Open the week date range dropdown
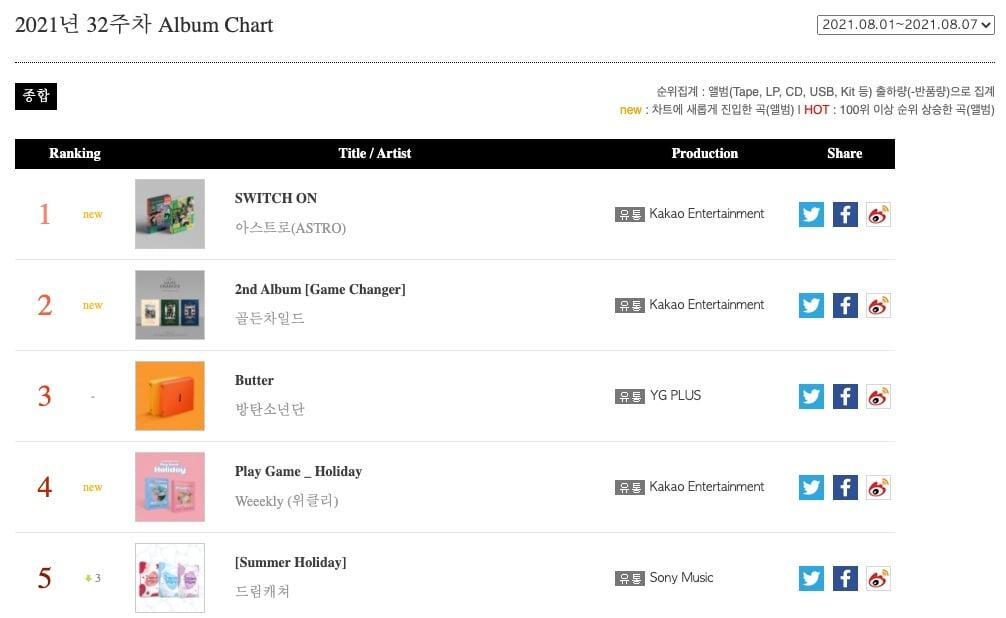 906,25
